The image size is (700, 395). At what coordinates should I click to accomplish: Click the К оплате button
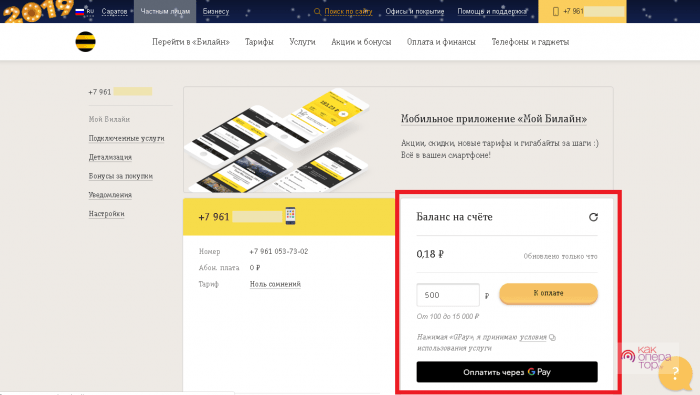548,293
